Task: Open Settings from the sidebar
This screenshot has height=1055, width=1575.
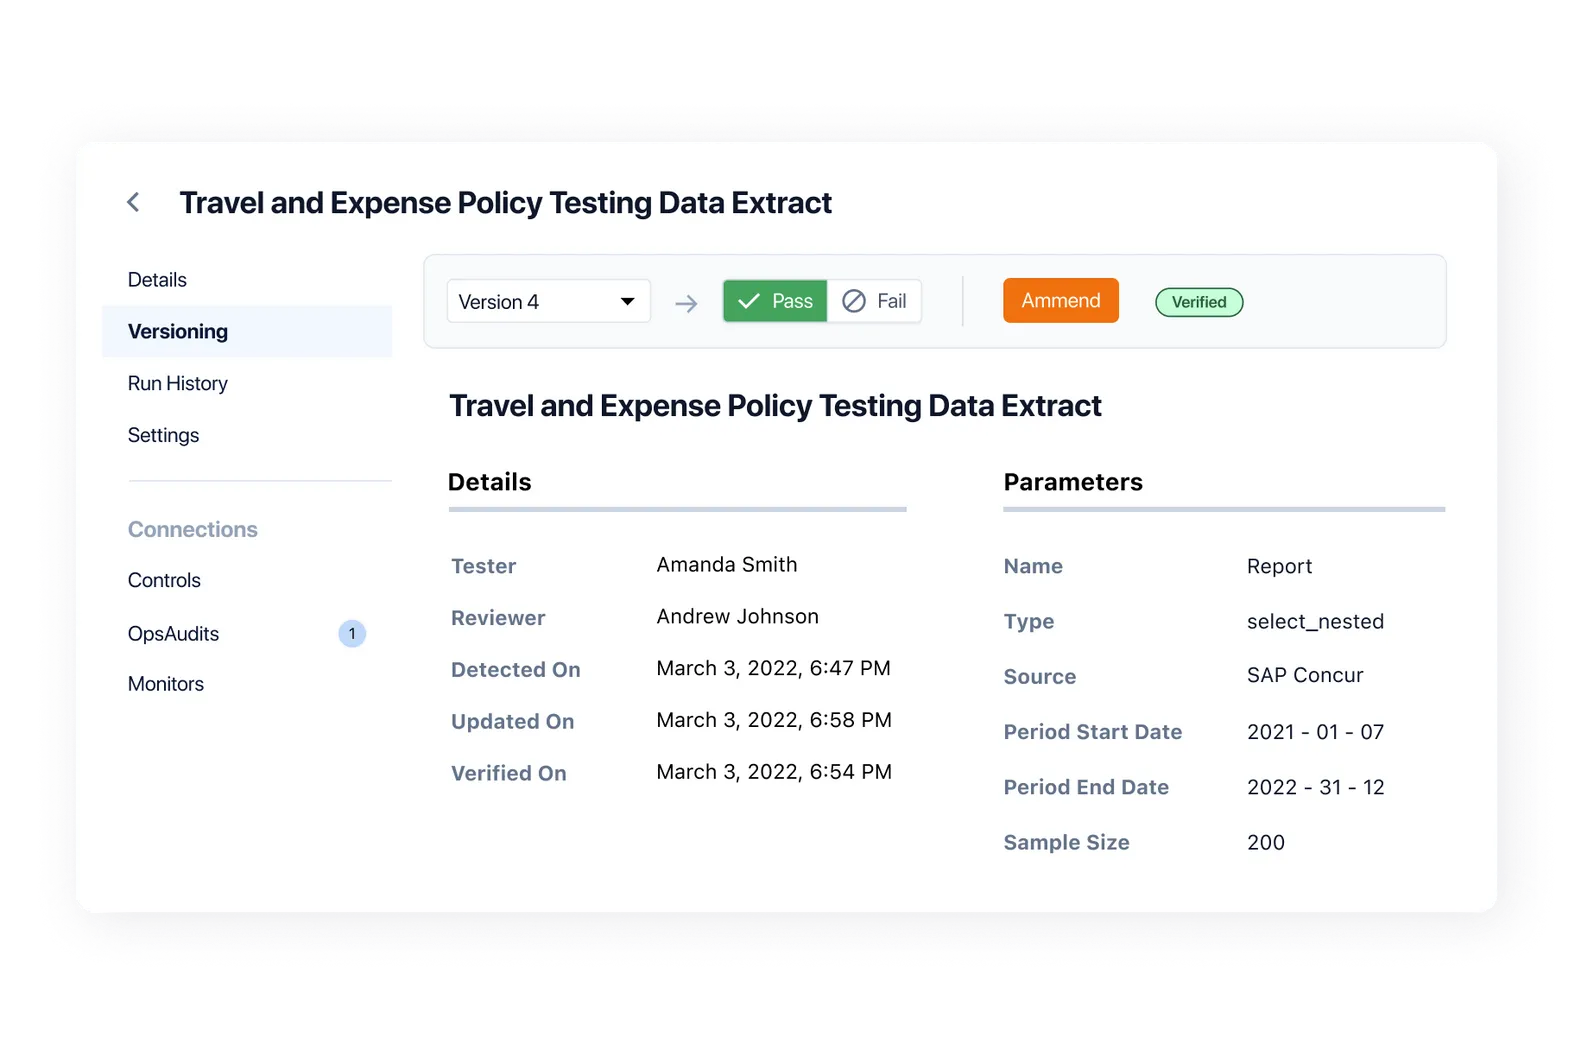Action: (x=163, y=436)
